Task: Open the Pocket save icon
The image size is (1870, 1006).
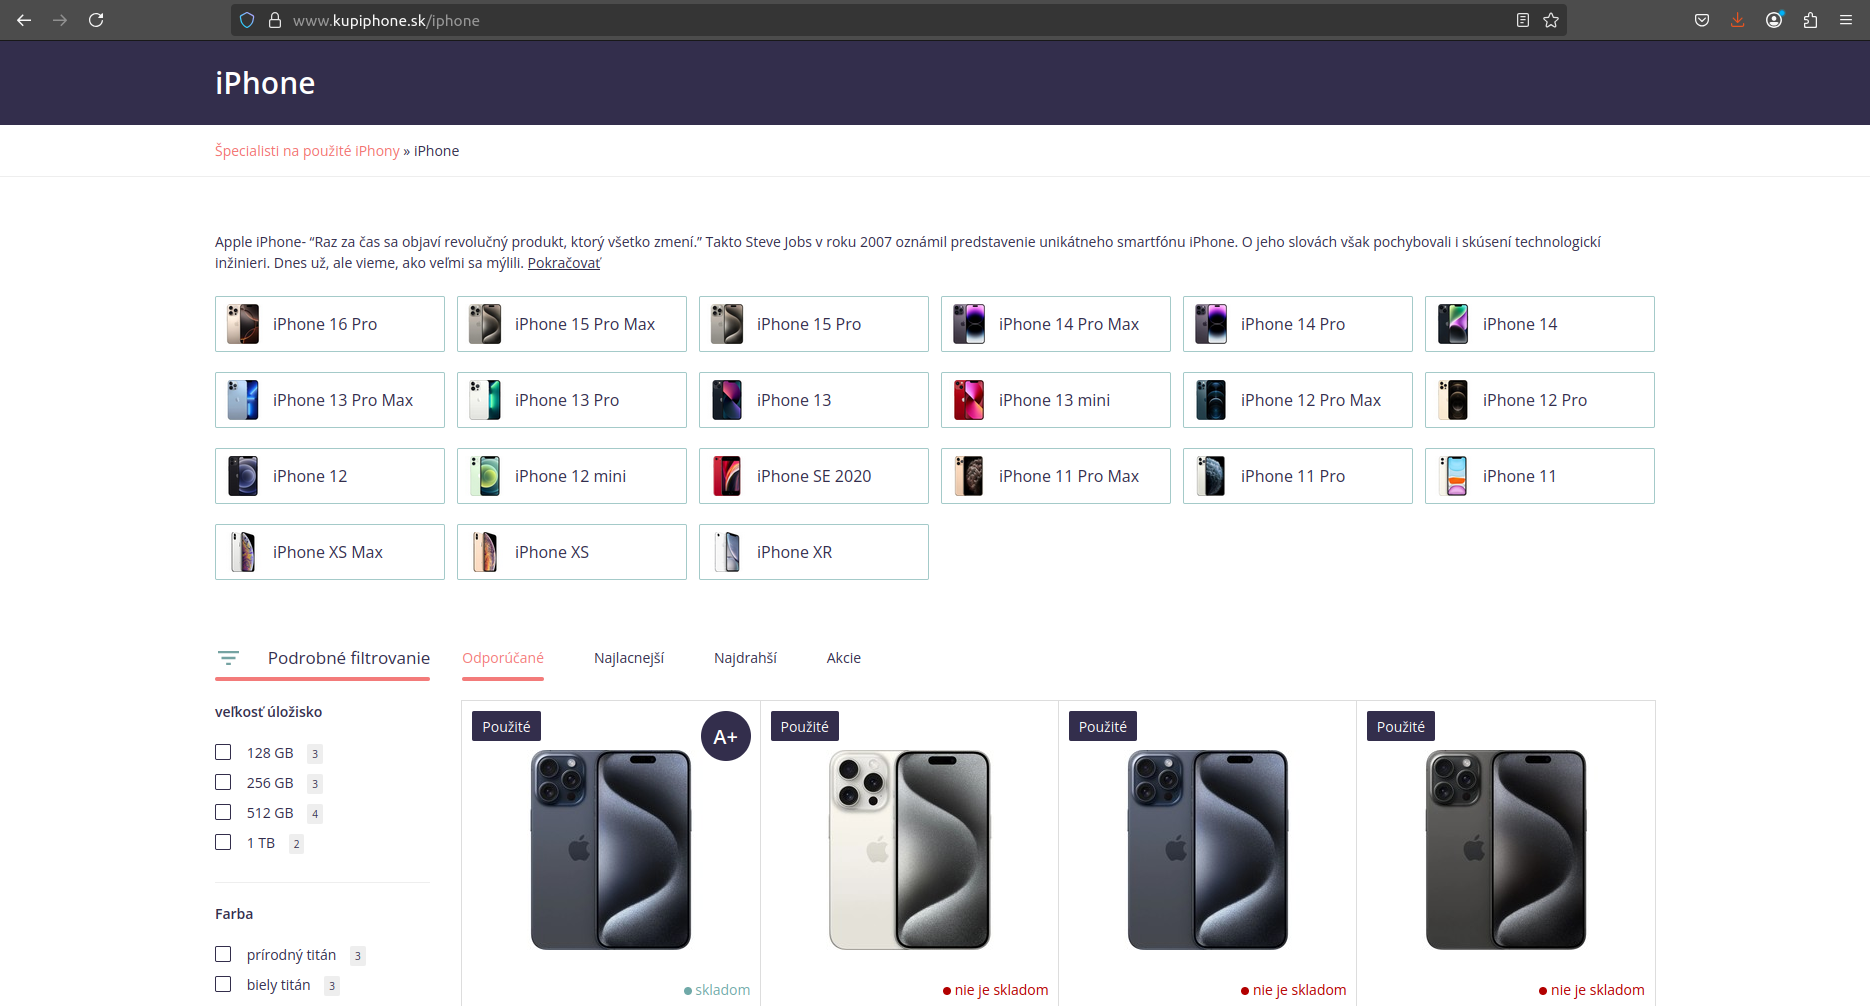Action: 1702,20
